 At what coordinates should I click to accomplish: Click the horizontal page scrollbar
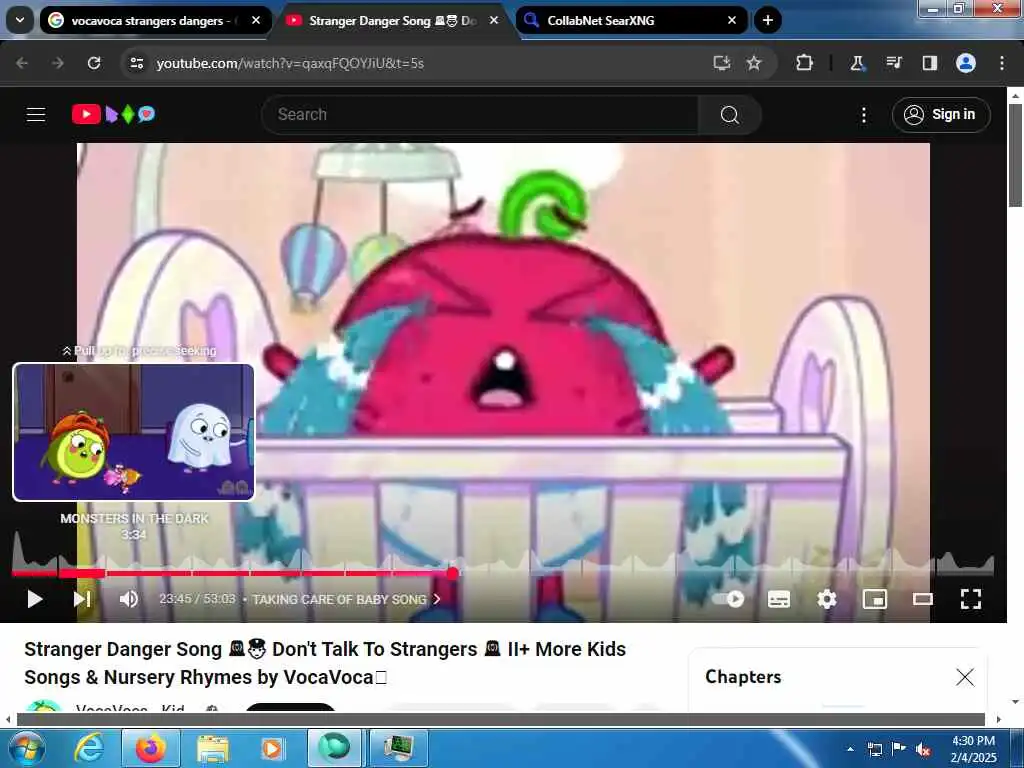pyautogui.click(x=501, y=720)
